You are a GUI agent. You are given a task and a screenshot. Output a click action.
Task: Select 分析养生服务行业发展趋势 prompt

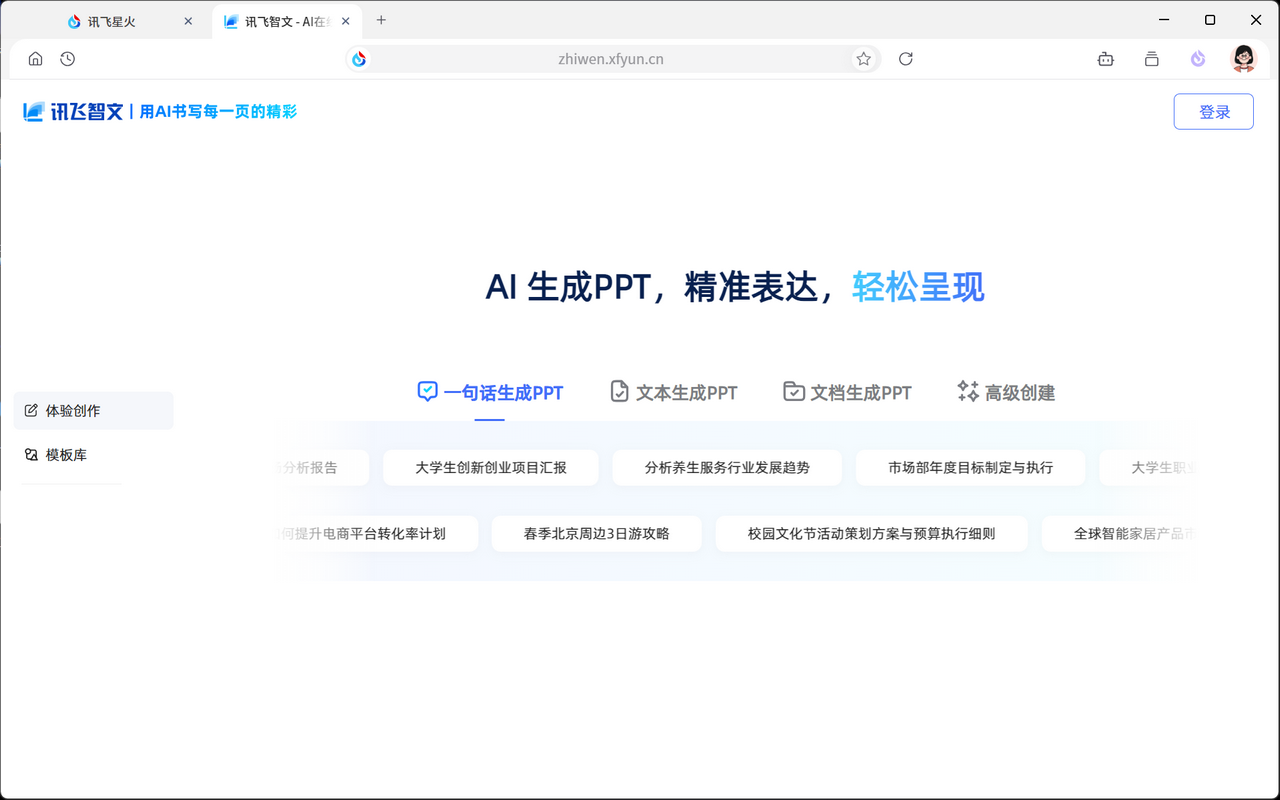point(727,467)
